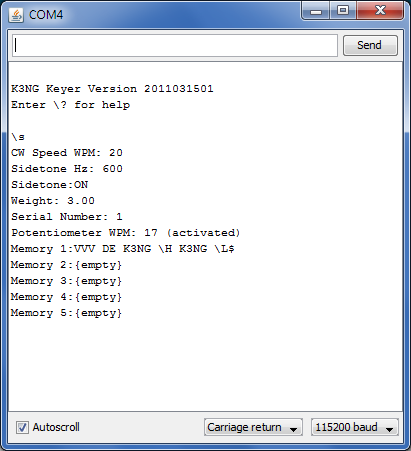411x451 pixels.
Task: Click the Java icon in the COM4 title bar
Action: (16, 15)
